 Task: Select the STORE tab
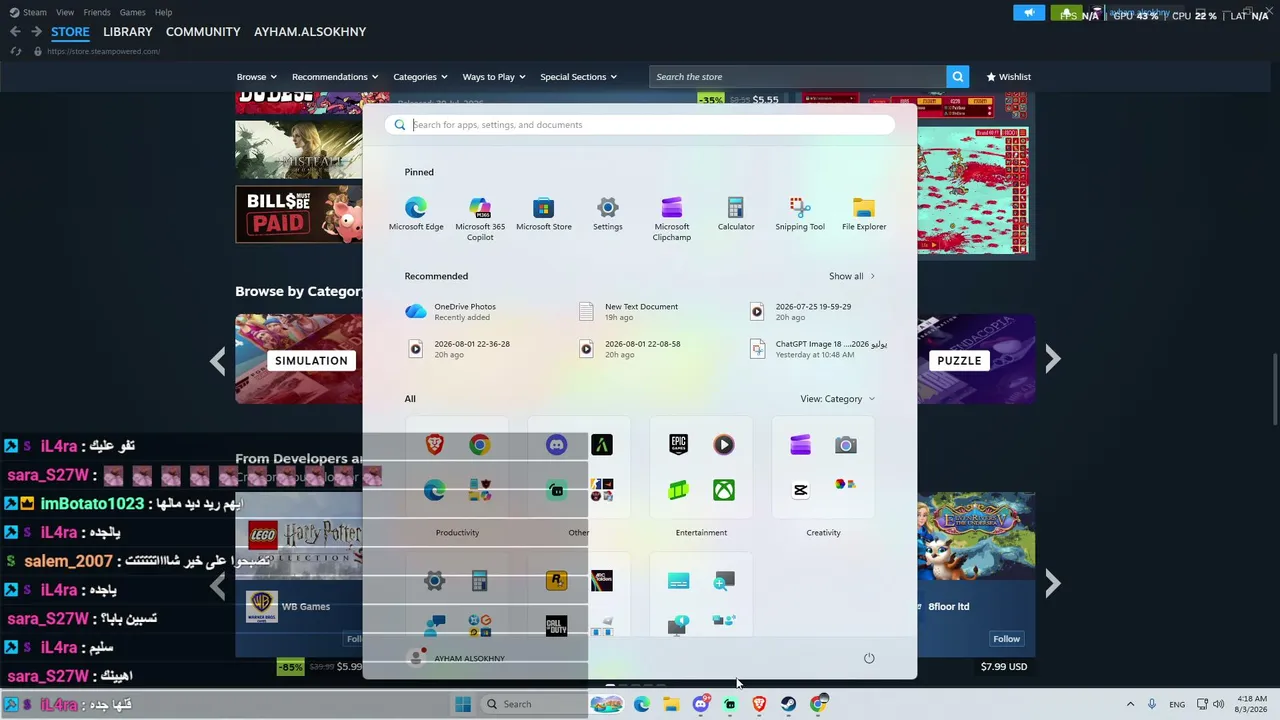70,32
